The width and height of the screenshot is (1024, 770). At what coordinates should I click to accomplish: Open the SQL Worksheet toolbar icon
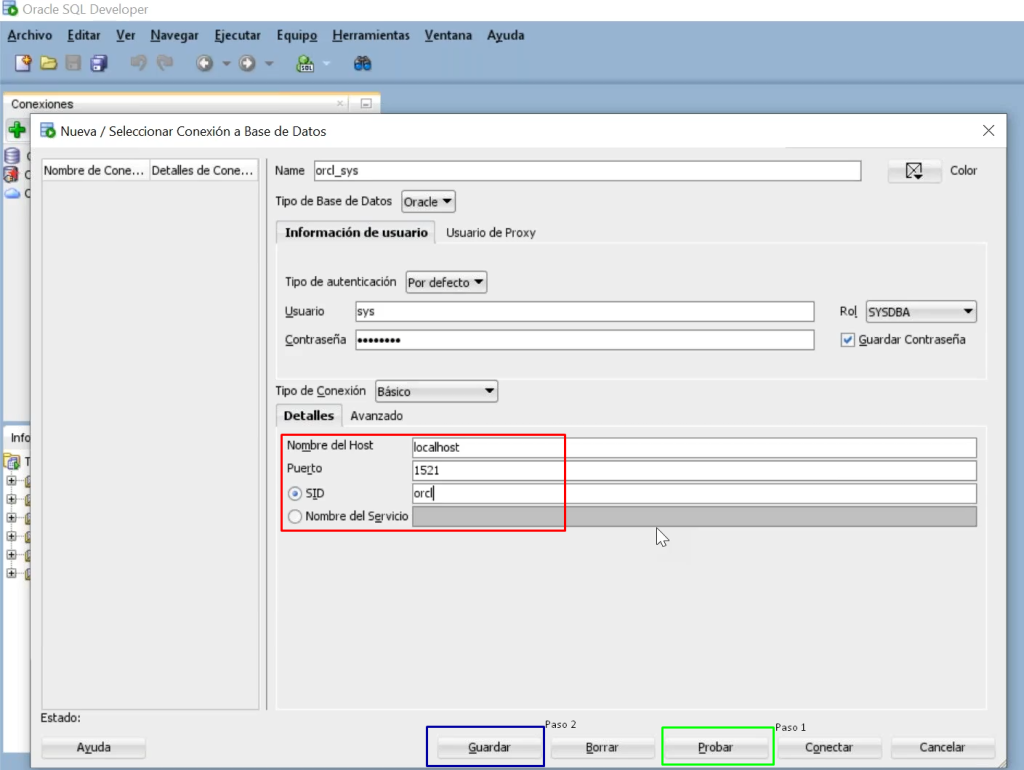(305, 63)
